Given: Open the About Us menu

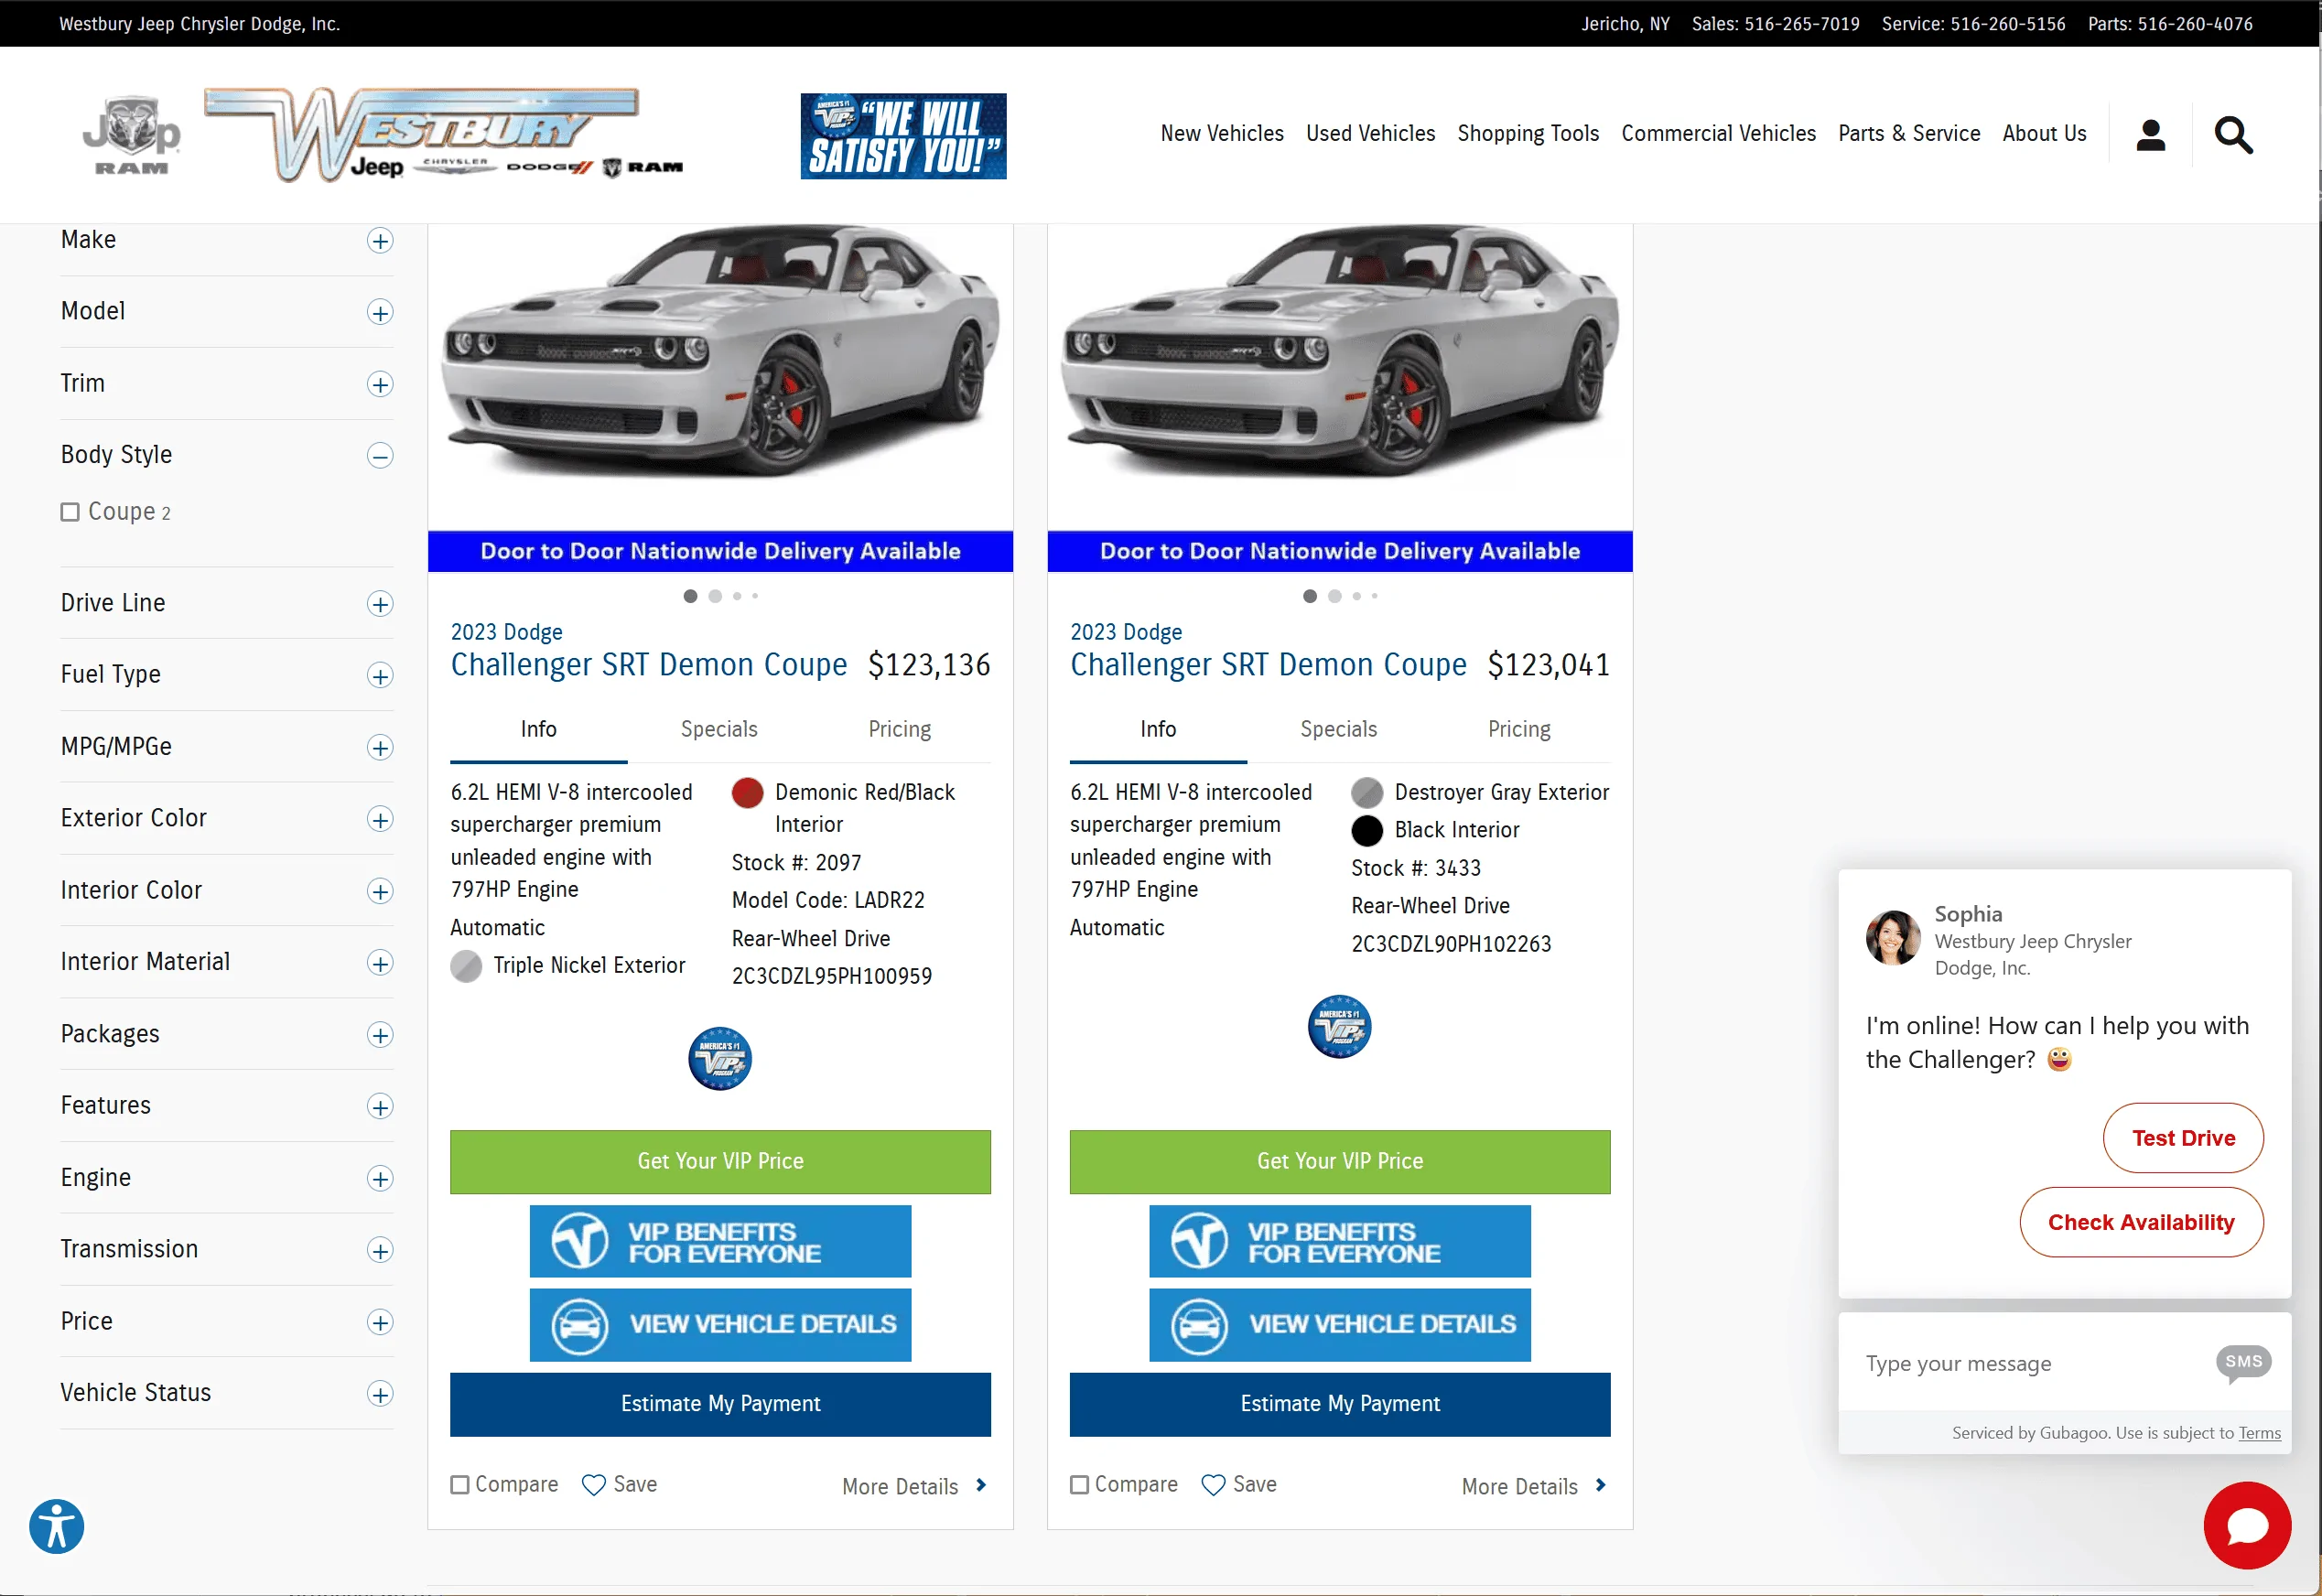Looking at the screenshot, I should (x=2044, y=134).
